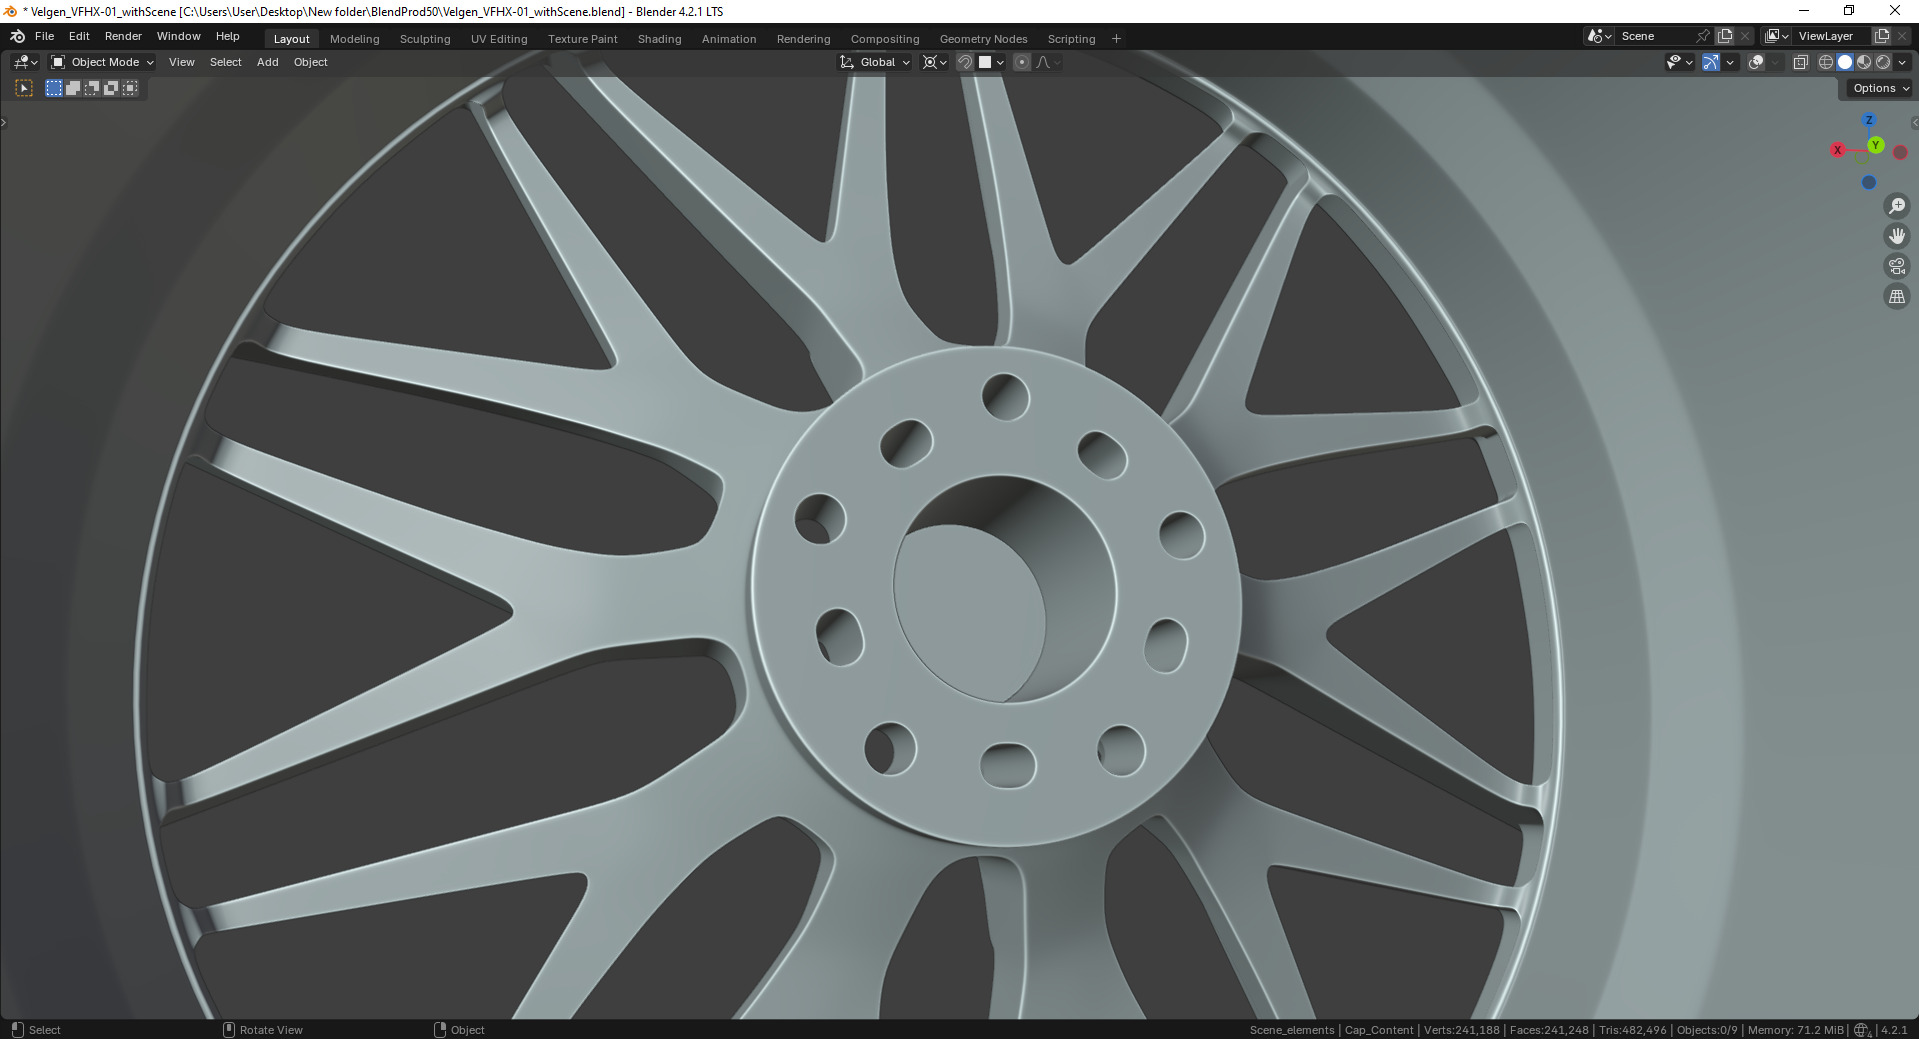
Task: Open the snapping options dropdown
Action: [991, 62]
